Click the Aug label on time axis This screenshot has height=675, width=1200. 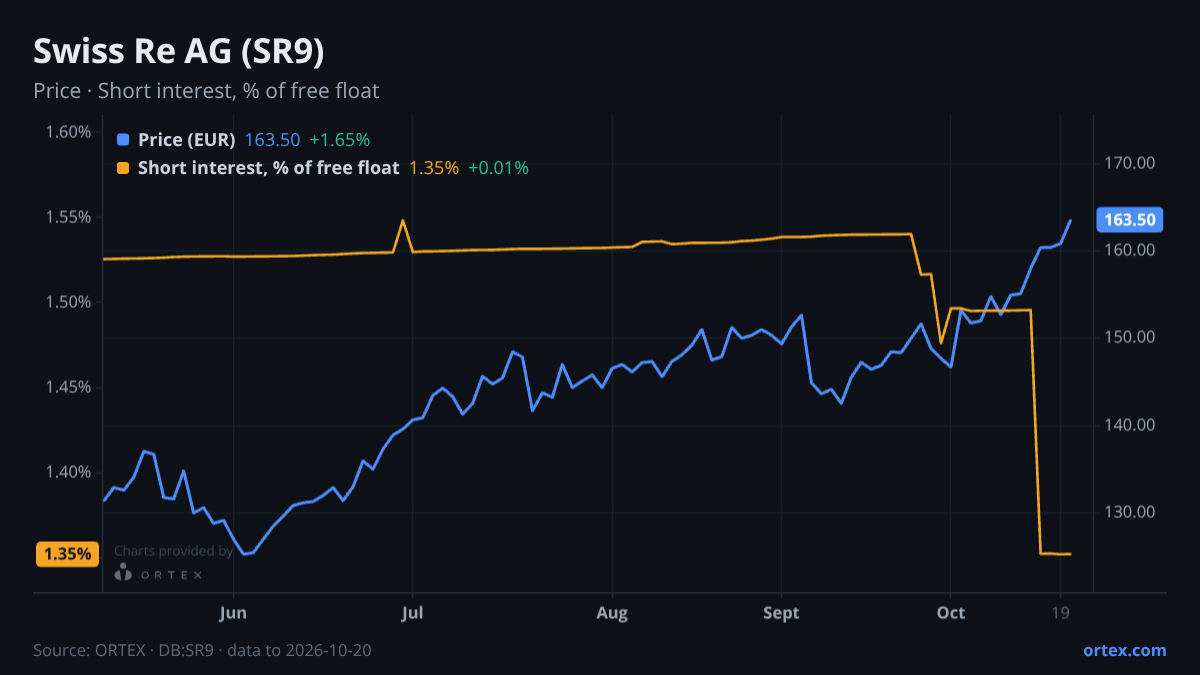pyautogui.click(x=613, y=613)
